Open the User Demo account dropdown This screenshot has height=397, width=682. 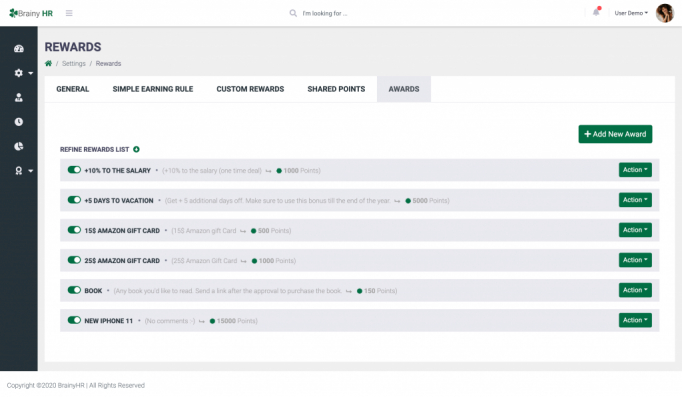631,13
